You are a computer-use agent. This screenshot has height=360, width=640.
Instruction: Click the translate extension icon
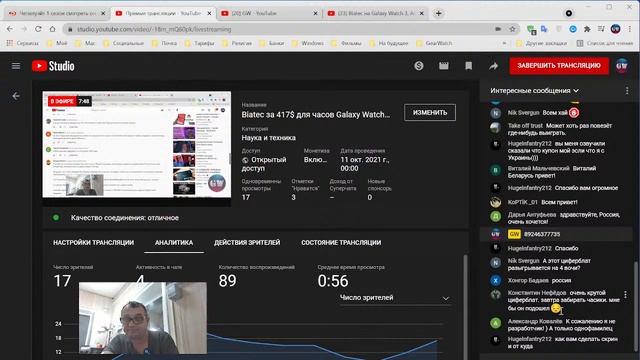click(x=544, y=29)
